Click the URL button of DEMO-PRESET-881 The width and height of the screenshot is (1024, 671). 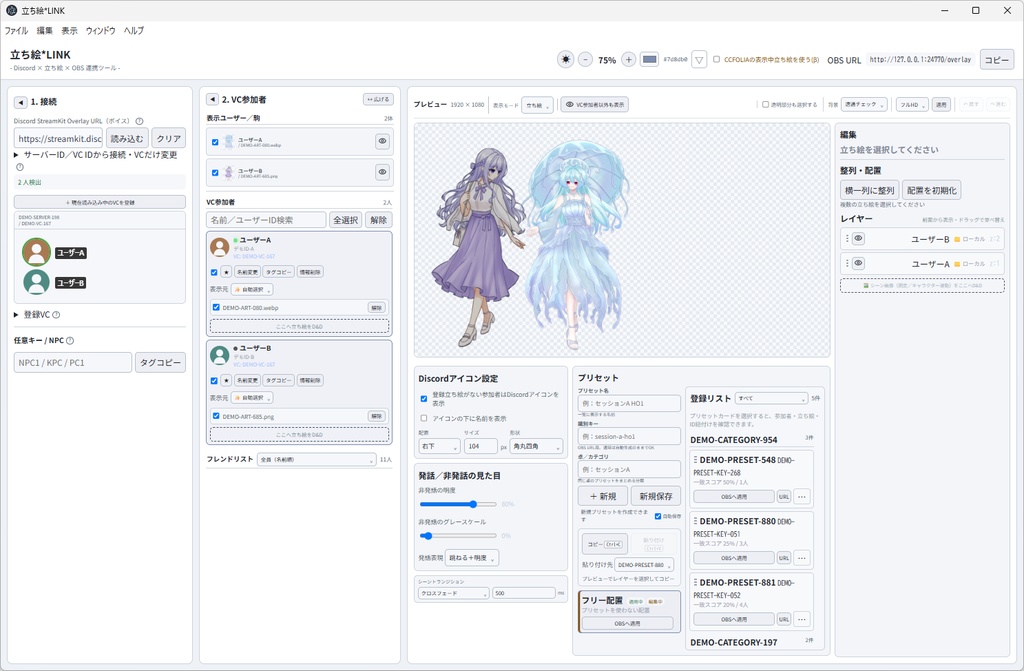pyautogui.click(x=784, y=619)
